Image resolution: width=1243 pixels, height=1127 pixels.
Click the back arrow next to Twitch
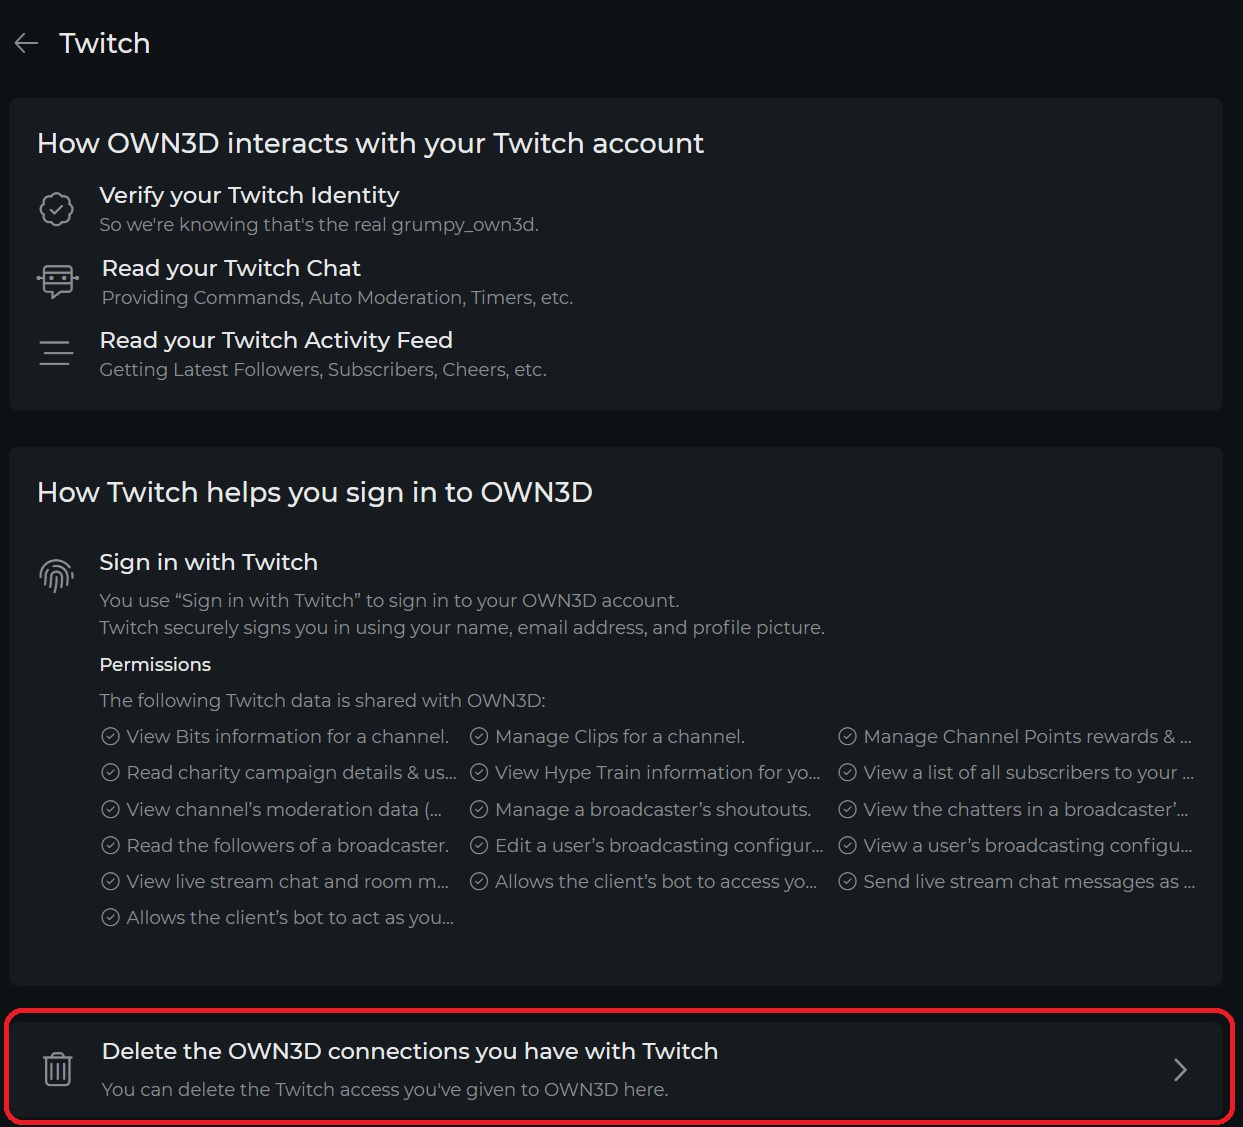[26, 43]
